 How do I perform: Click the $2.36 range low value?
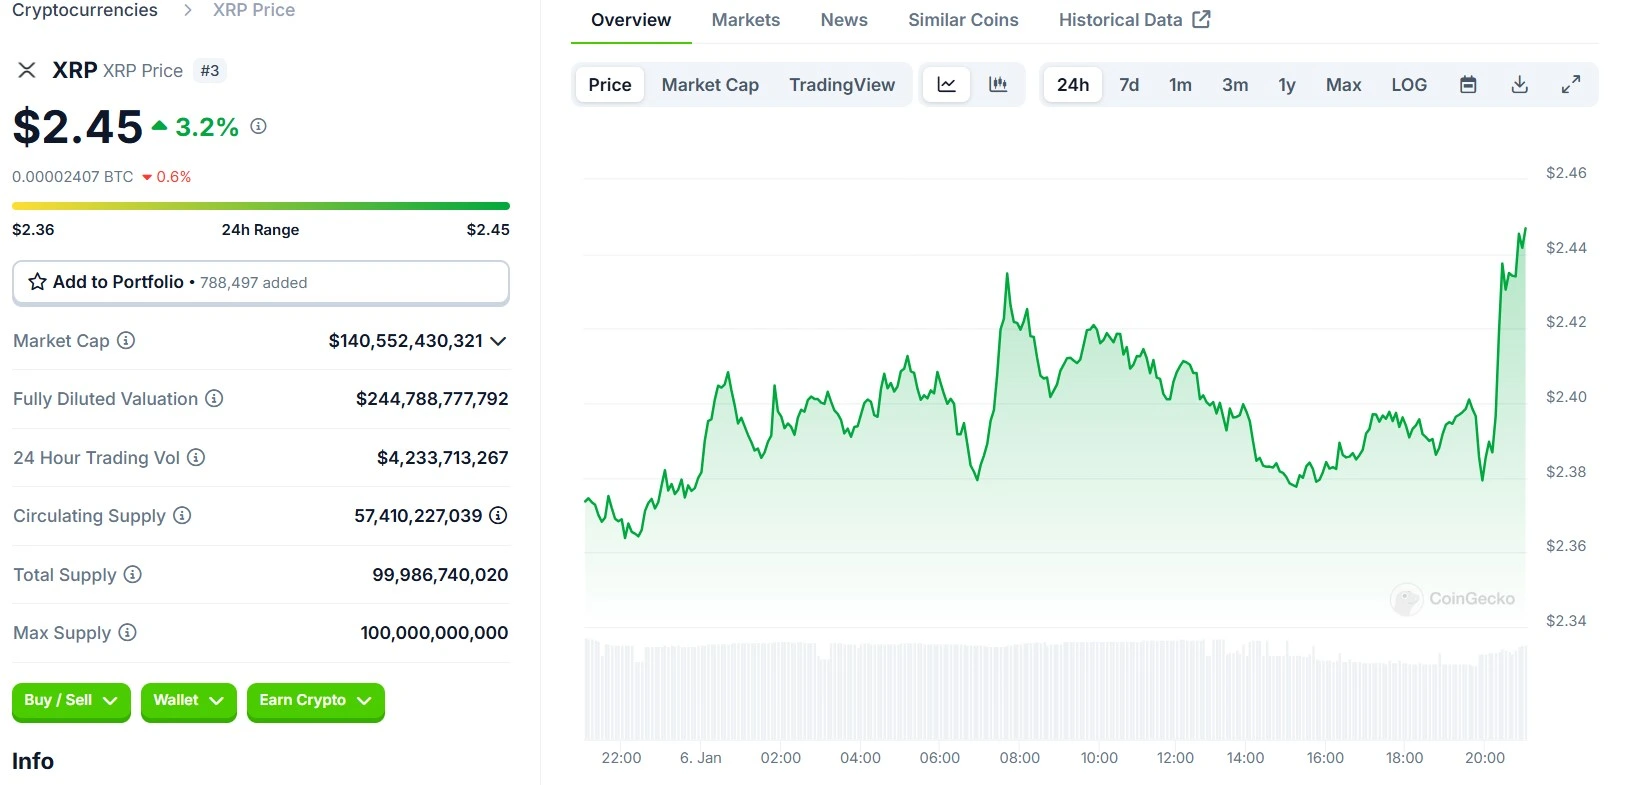coord(33,230)
